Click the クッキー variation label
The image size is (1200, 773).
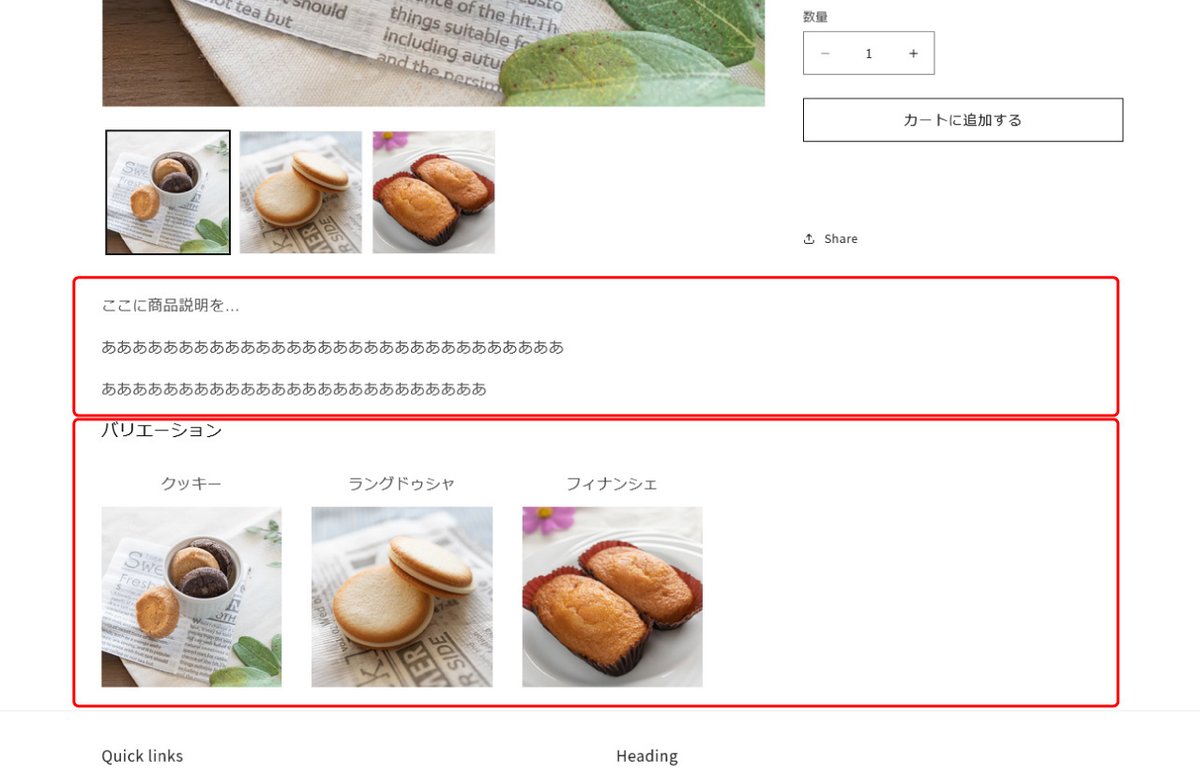click(192, 484)
